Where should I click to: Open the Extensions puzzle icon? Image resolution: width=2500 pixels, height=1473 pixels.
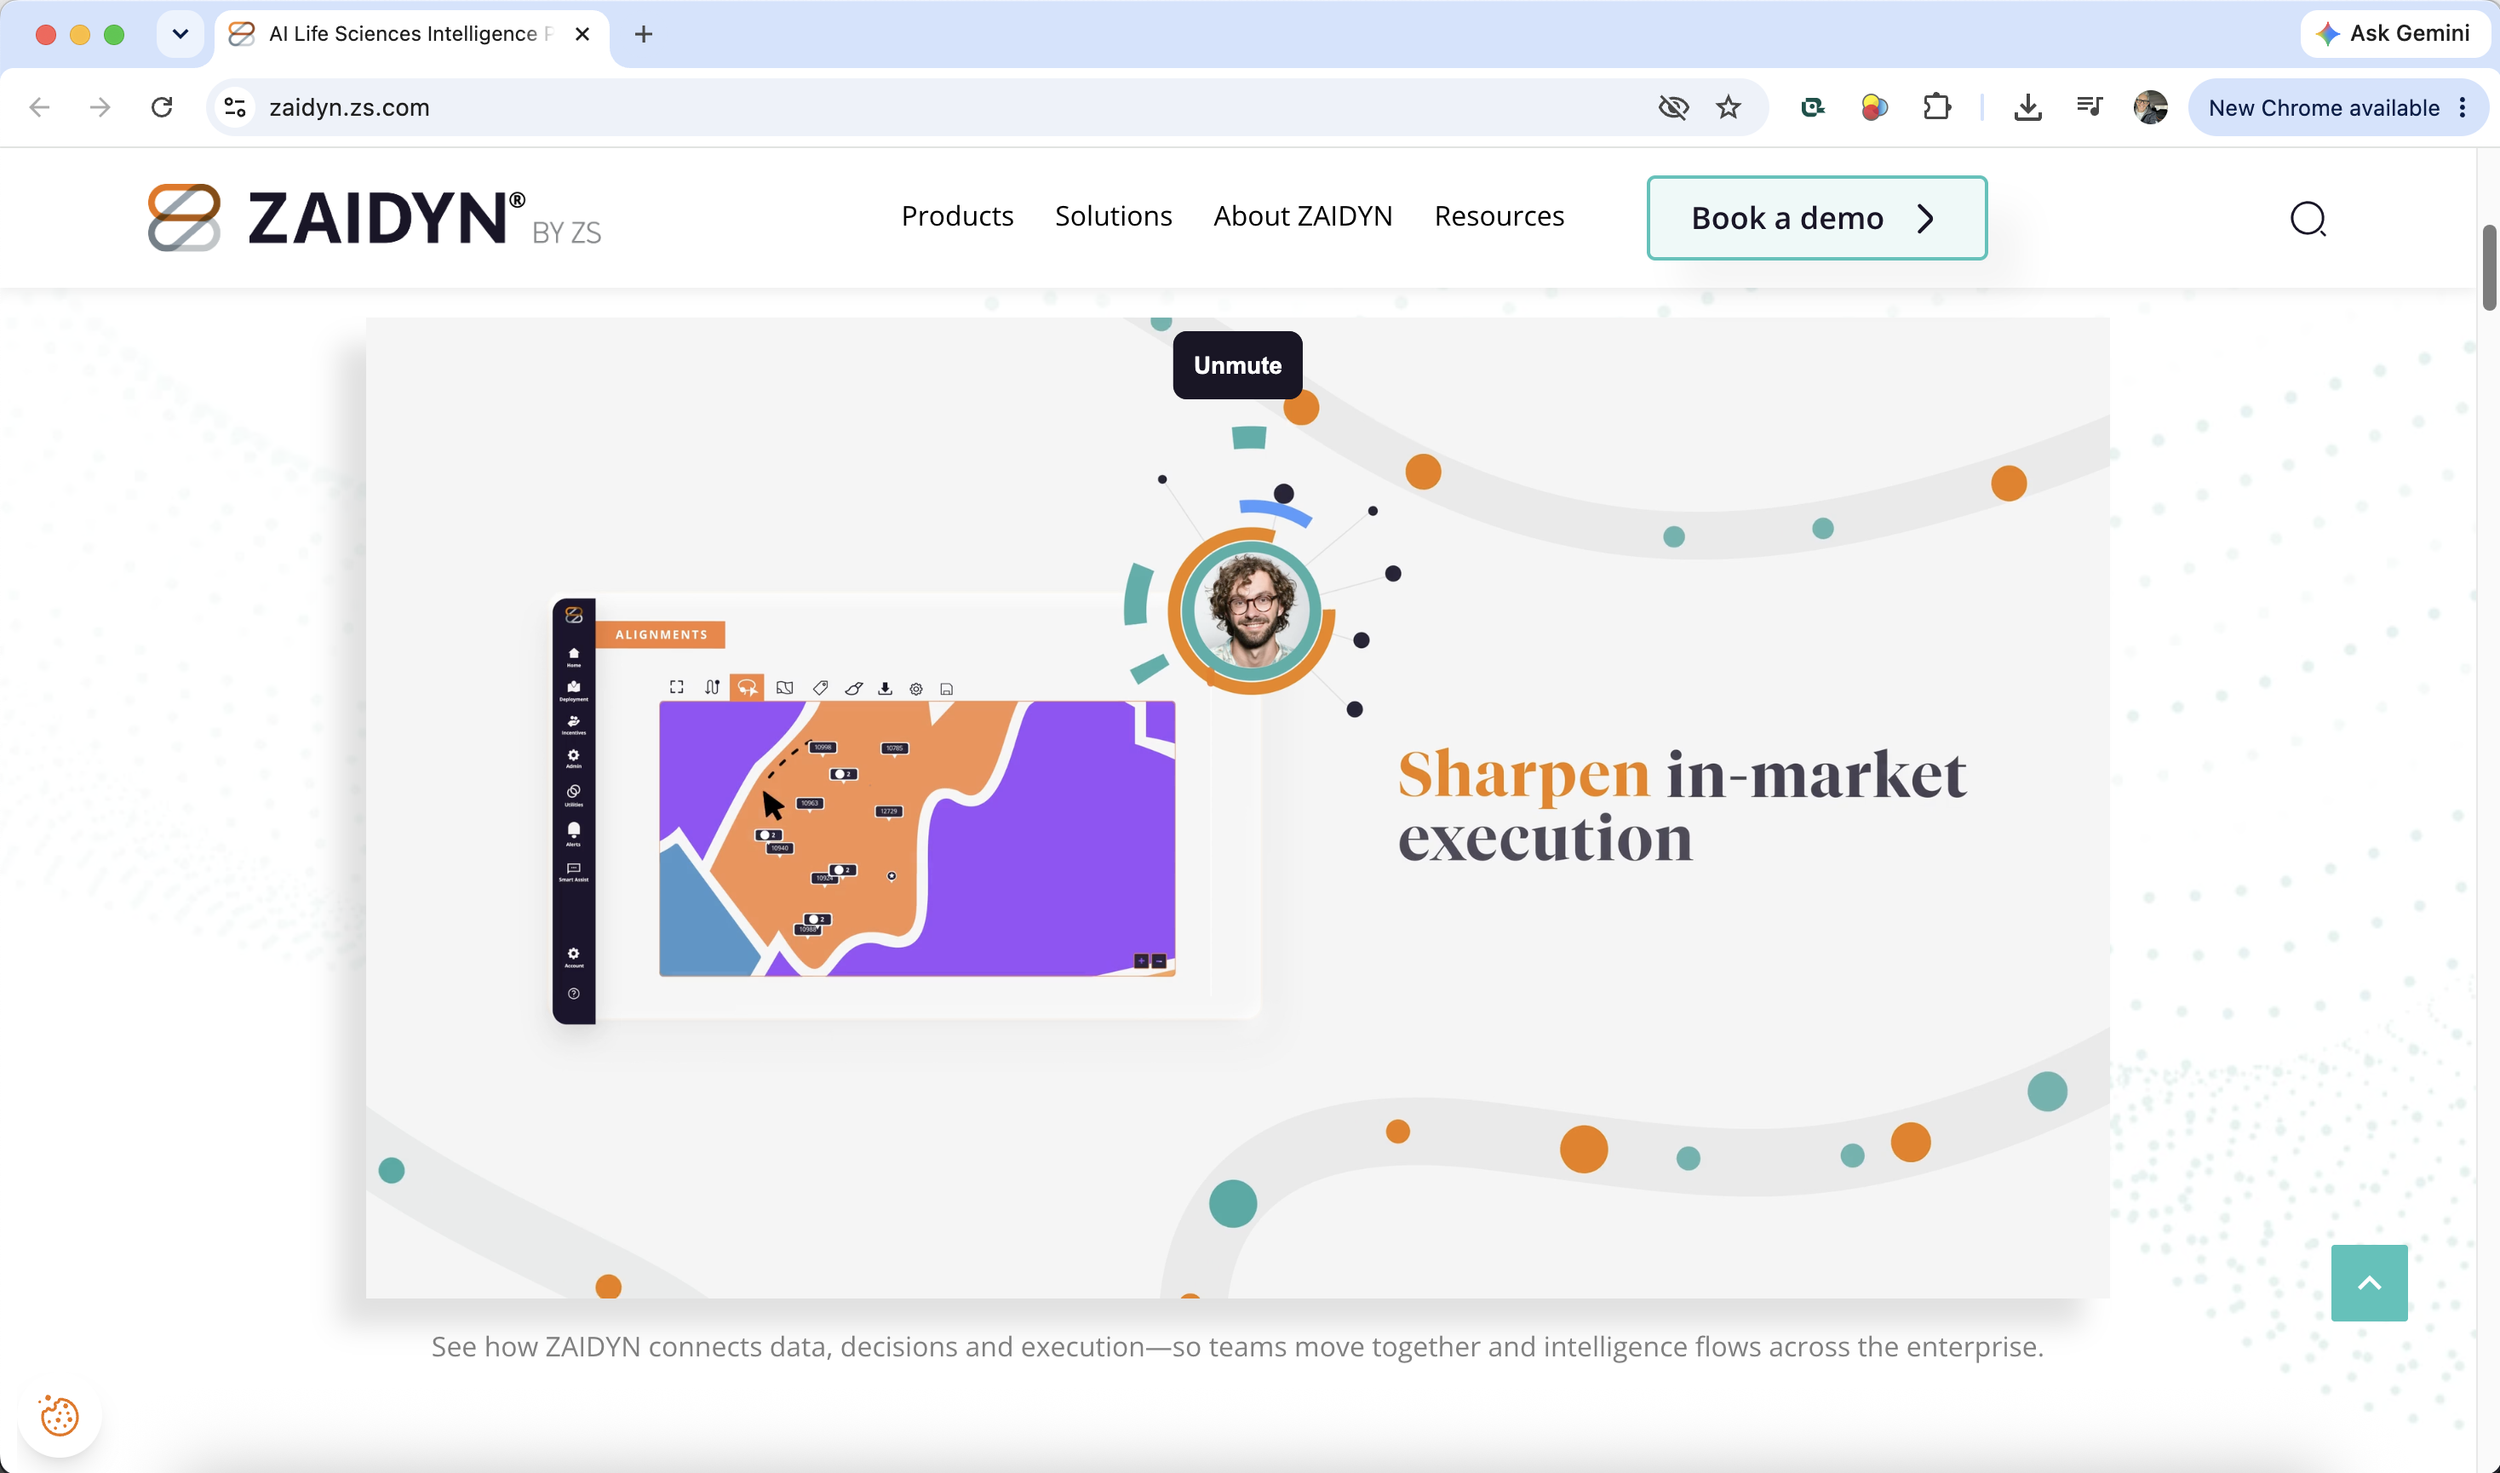pyautogui.click(x=1937, y=107)
